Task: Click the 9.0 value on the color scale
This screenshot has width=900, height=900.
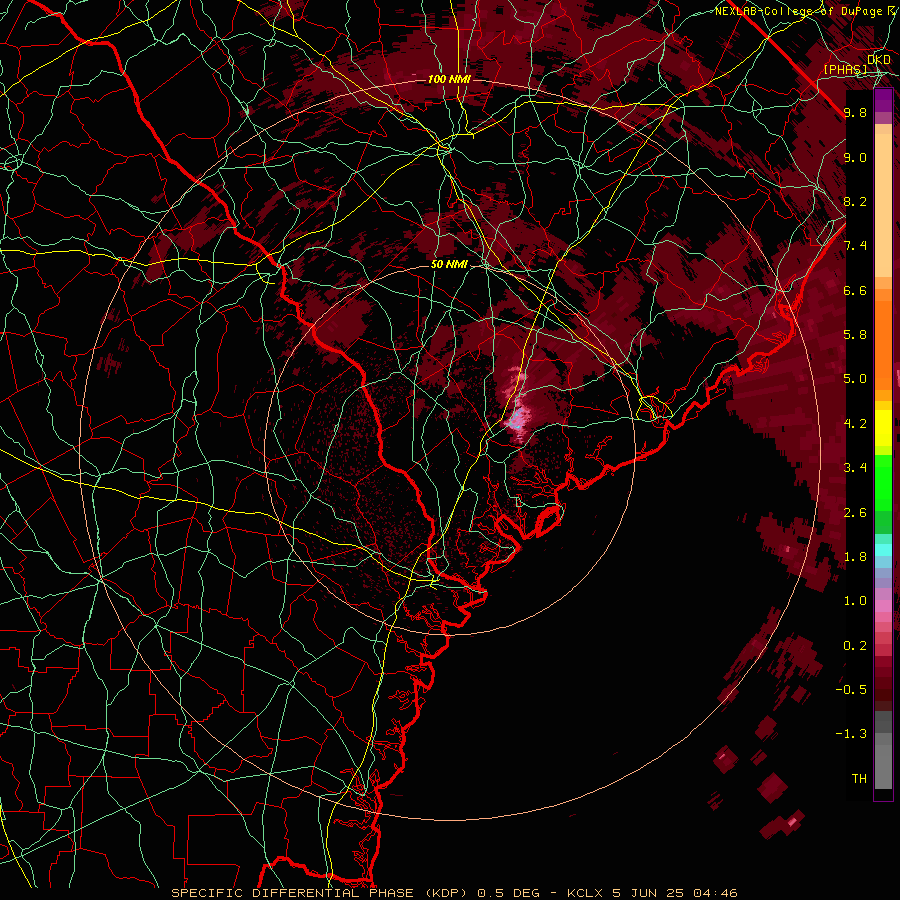Action: coord(855,157)
